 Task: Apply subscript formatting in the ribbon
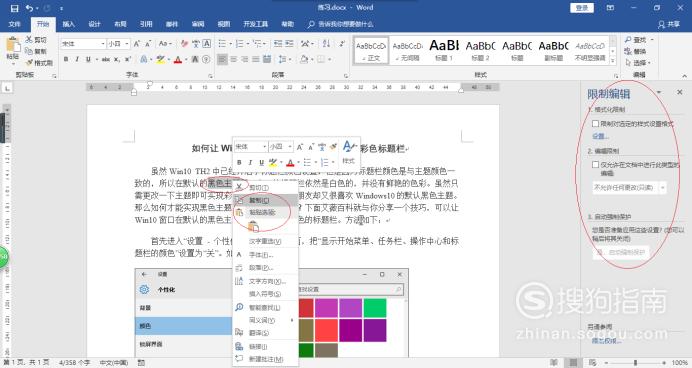[117, 59]
